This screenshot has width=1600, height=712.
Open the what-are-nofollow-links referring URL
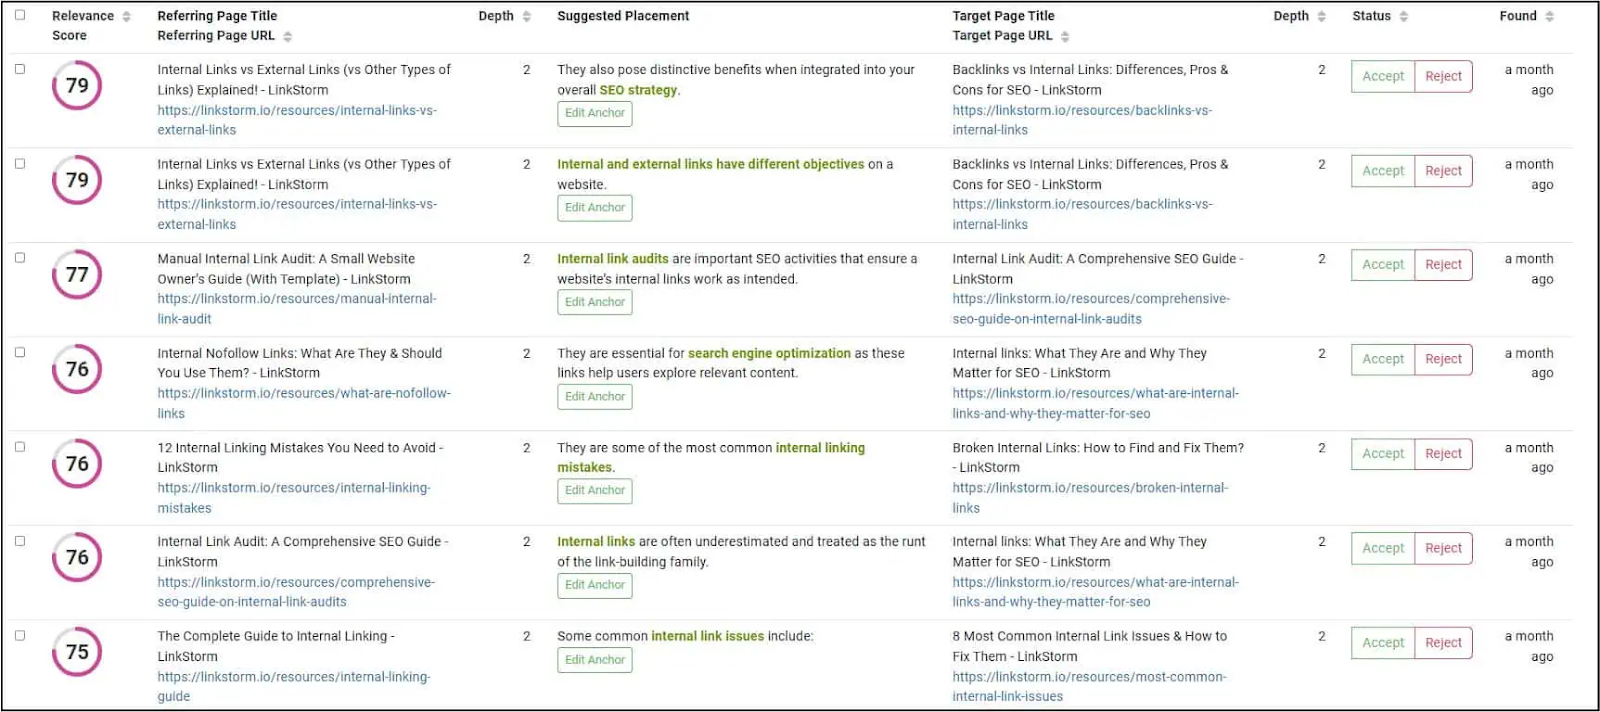pos(303,403)
